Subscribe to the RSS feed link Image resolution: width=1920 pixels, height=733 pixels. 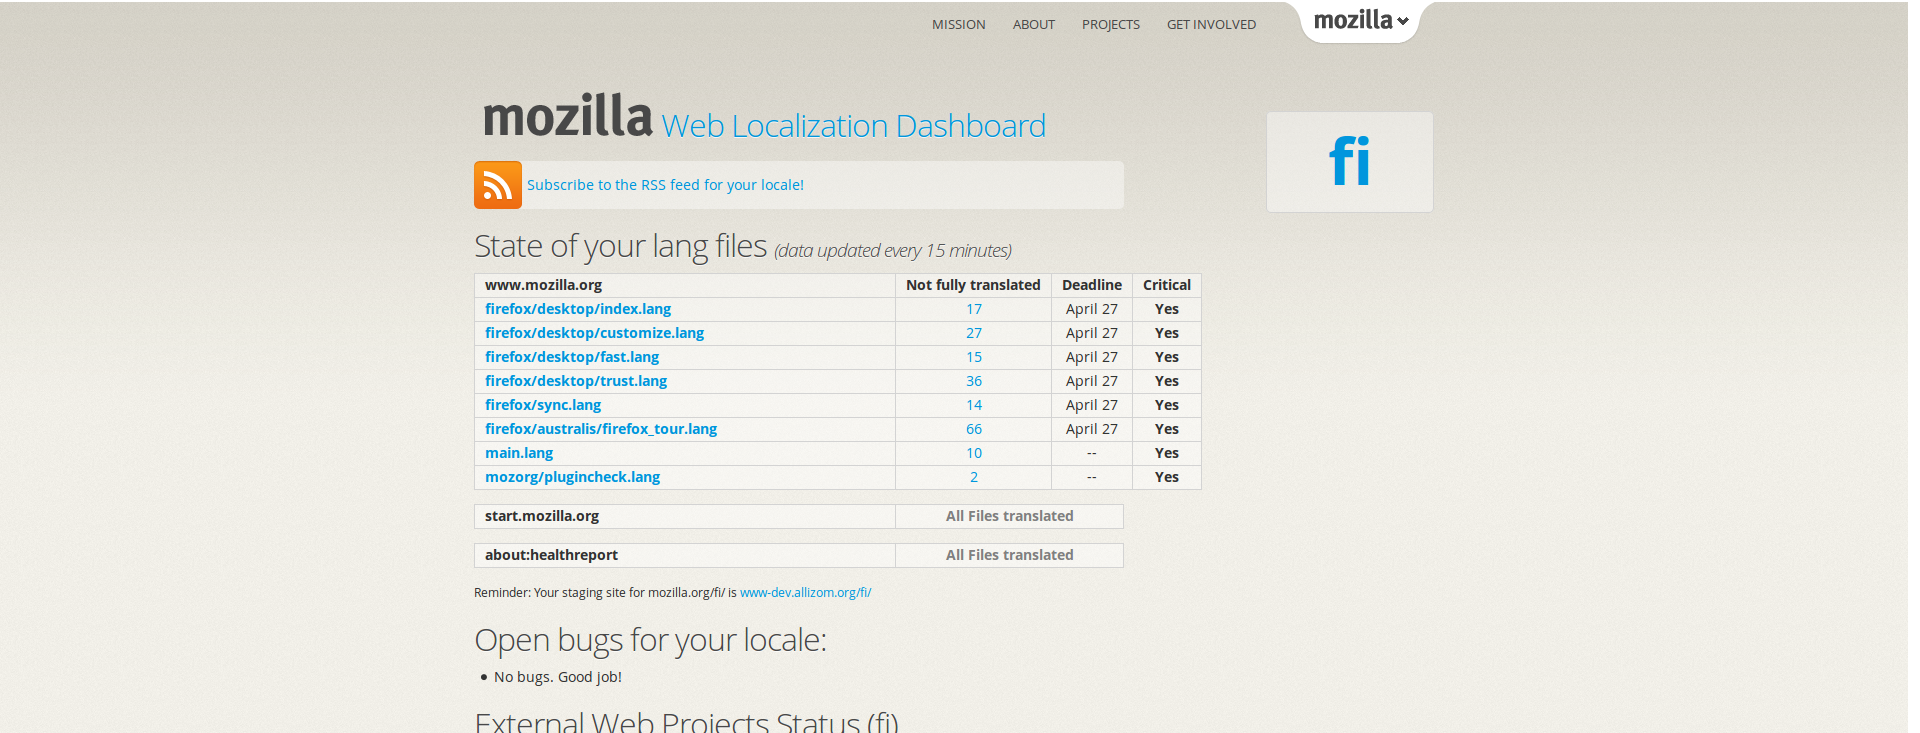pos(665,185)
